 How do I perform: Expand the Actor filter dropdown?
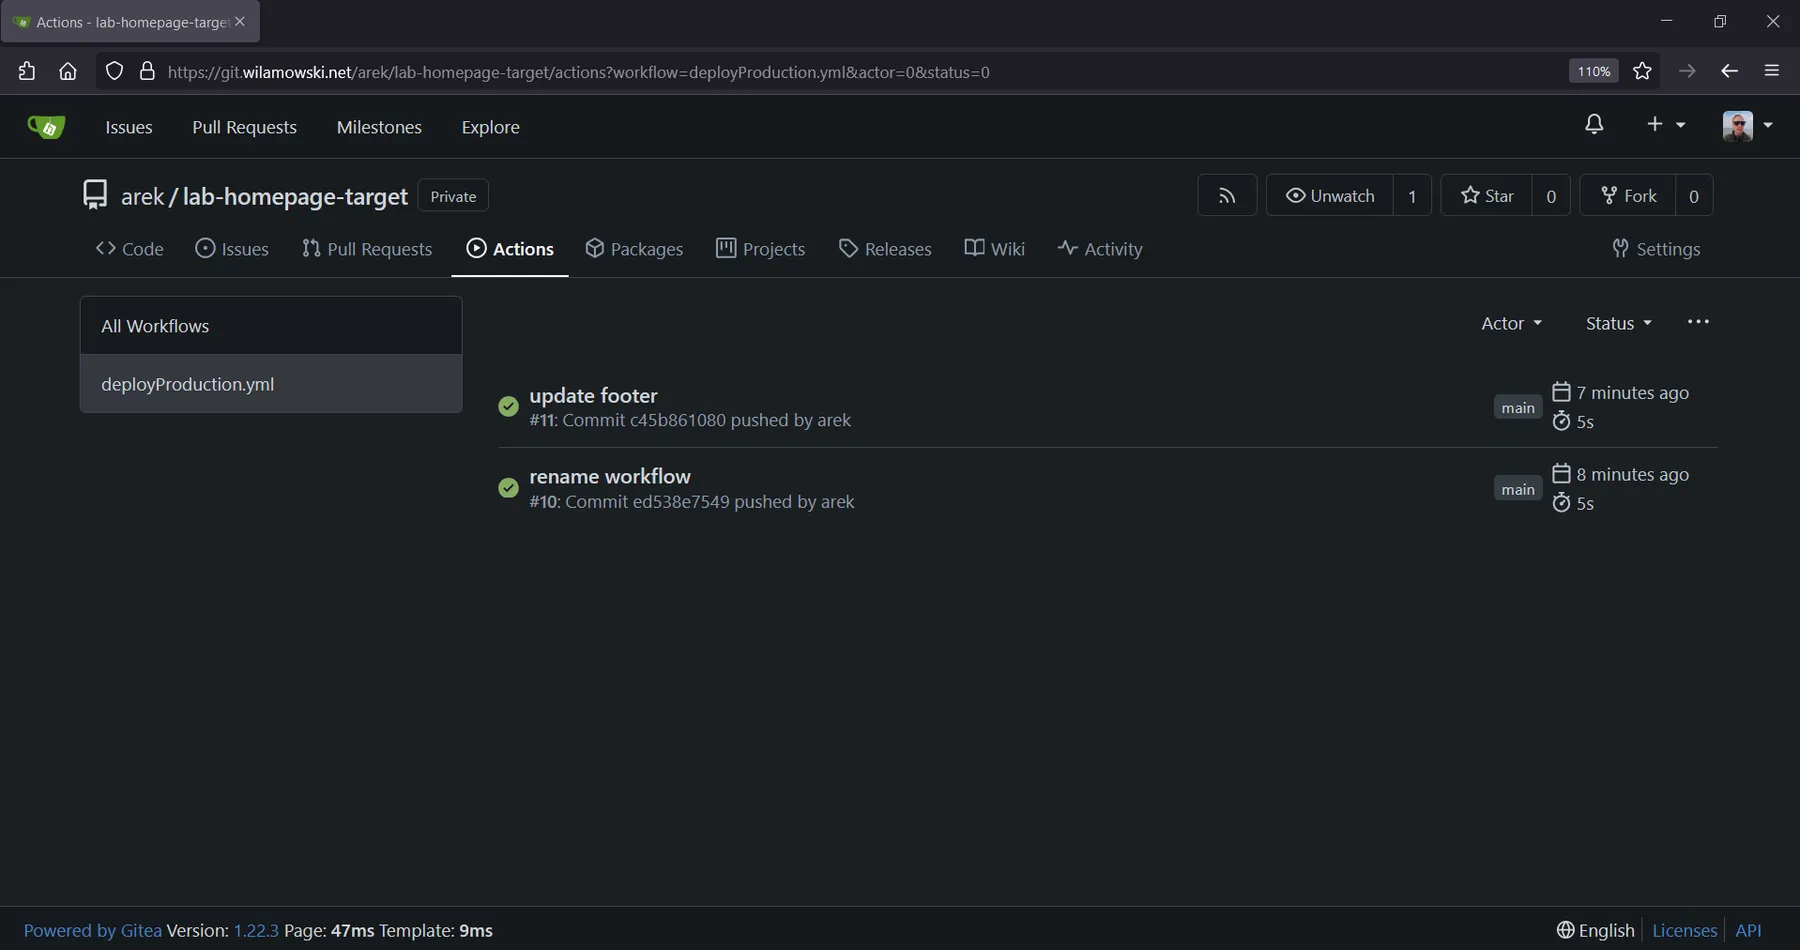coord(1511,323)
